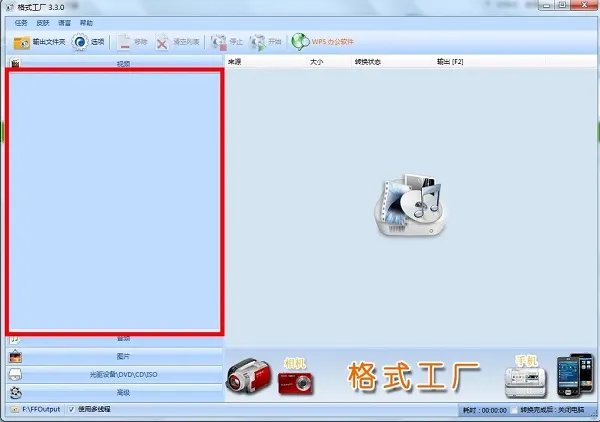Click the video clapperboard icon
The width and height of the screenshot is (600, 422).
tap(15, 63)
